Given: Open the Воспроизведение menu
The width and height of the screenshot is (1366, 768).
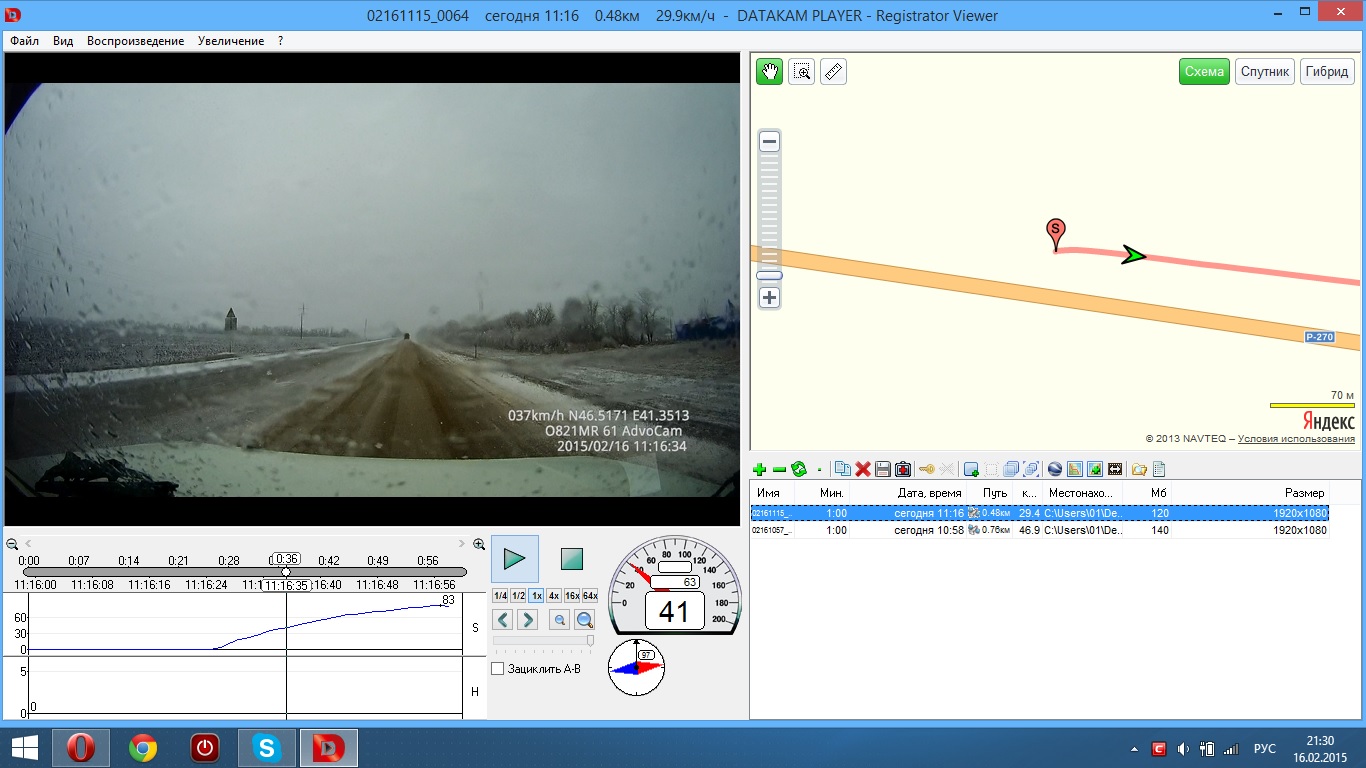Looking at the screenshot, I should pos(135,41).
